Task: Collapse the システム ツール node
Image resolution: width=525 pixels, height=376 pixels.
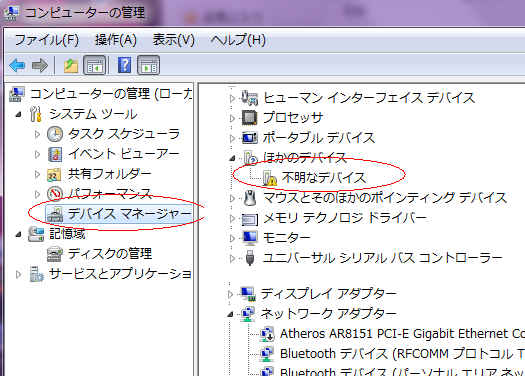Action: (18, 115)
